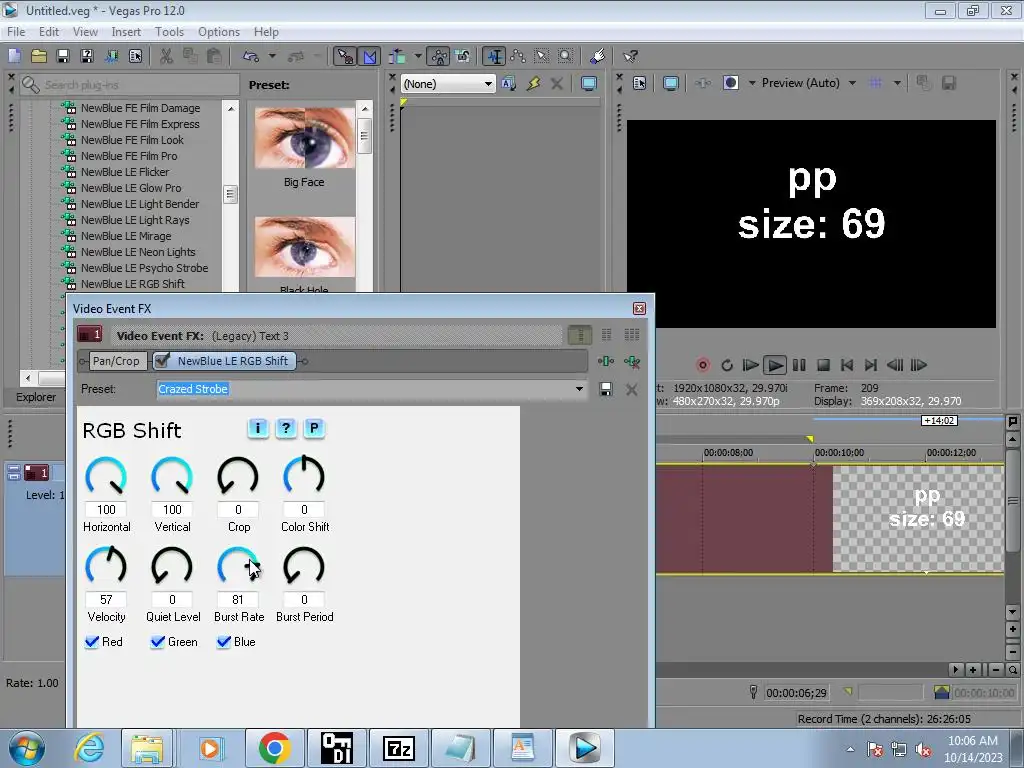1024x768 pixels.
Task: Toggle the NewBlue LE RGB Shift plug-in checkbox
Action: (x=163, y=360)
